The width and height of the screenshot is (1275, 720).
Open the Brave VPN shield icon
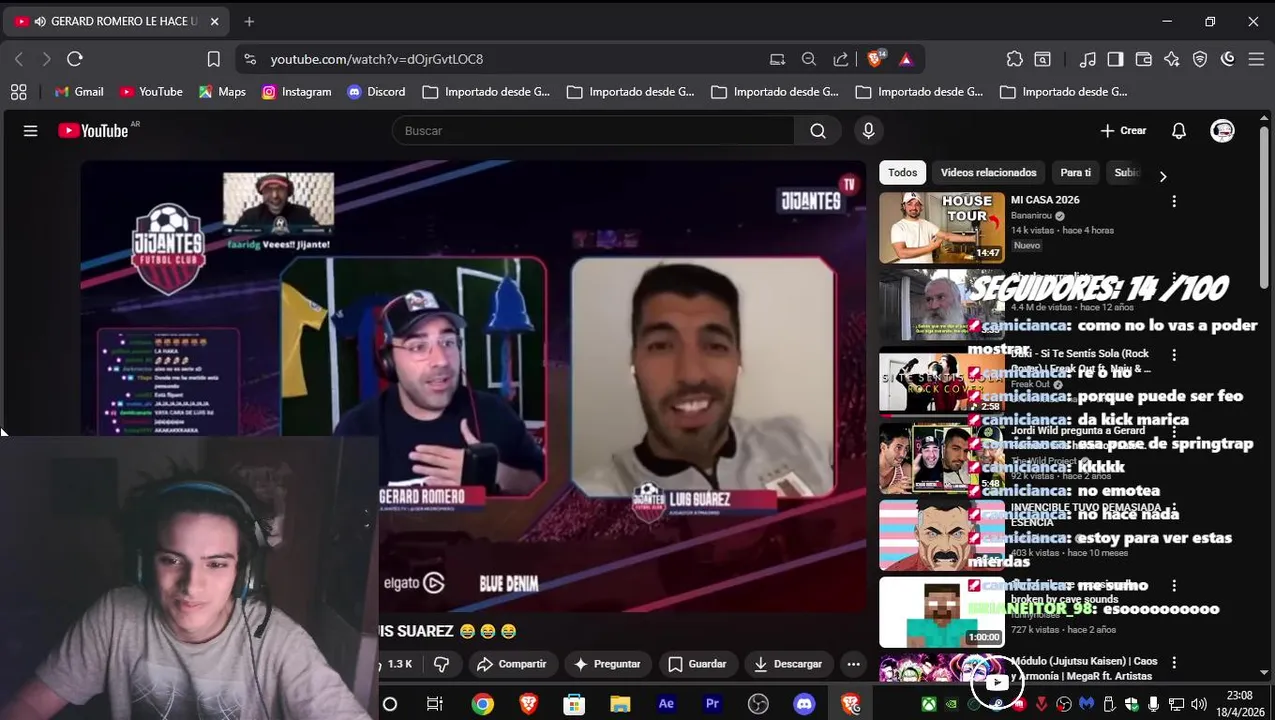1200,59
